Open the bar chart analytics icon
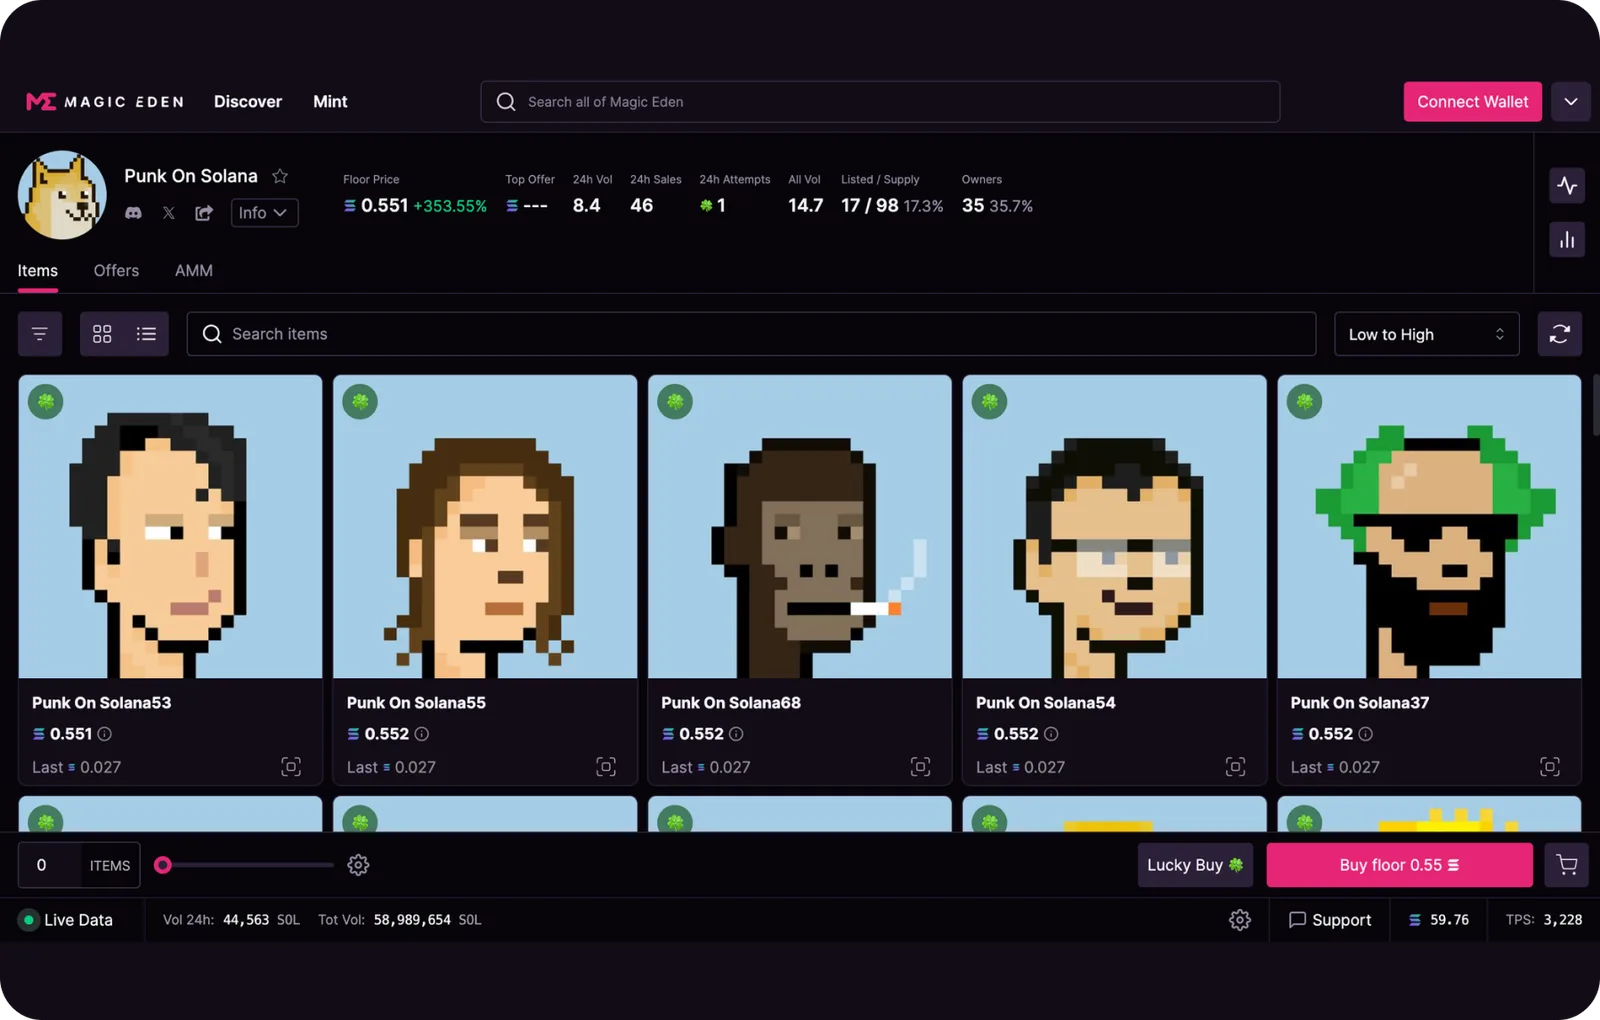The width and height of the screenshot is (1600, 1020). [1567, 240]
